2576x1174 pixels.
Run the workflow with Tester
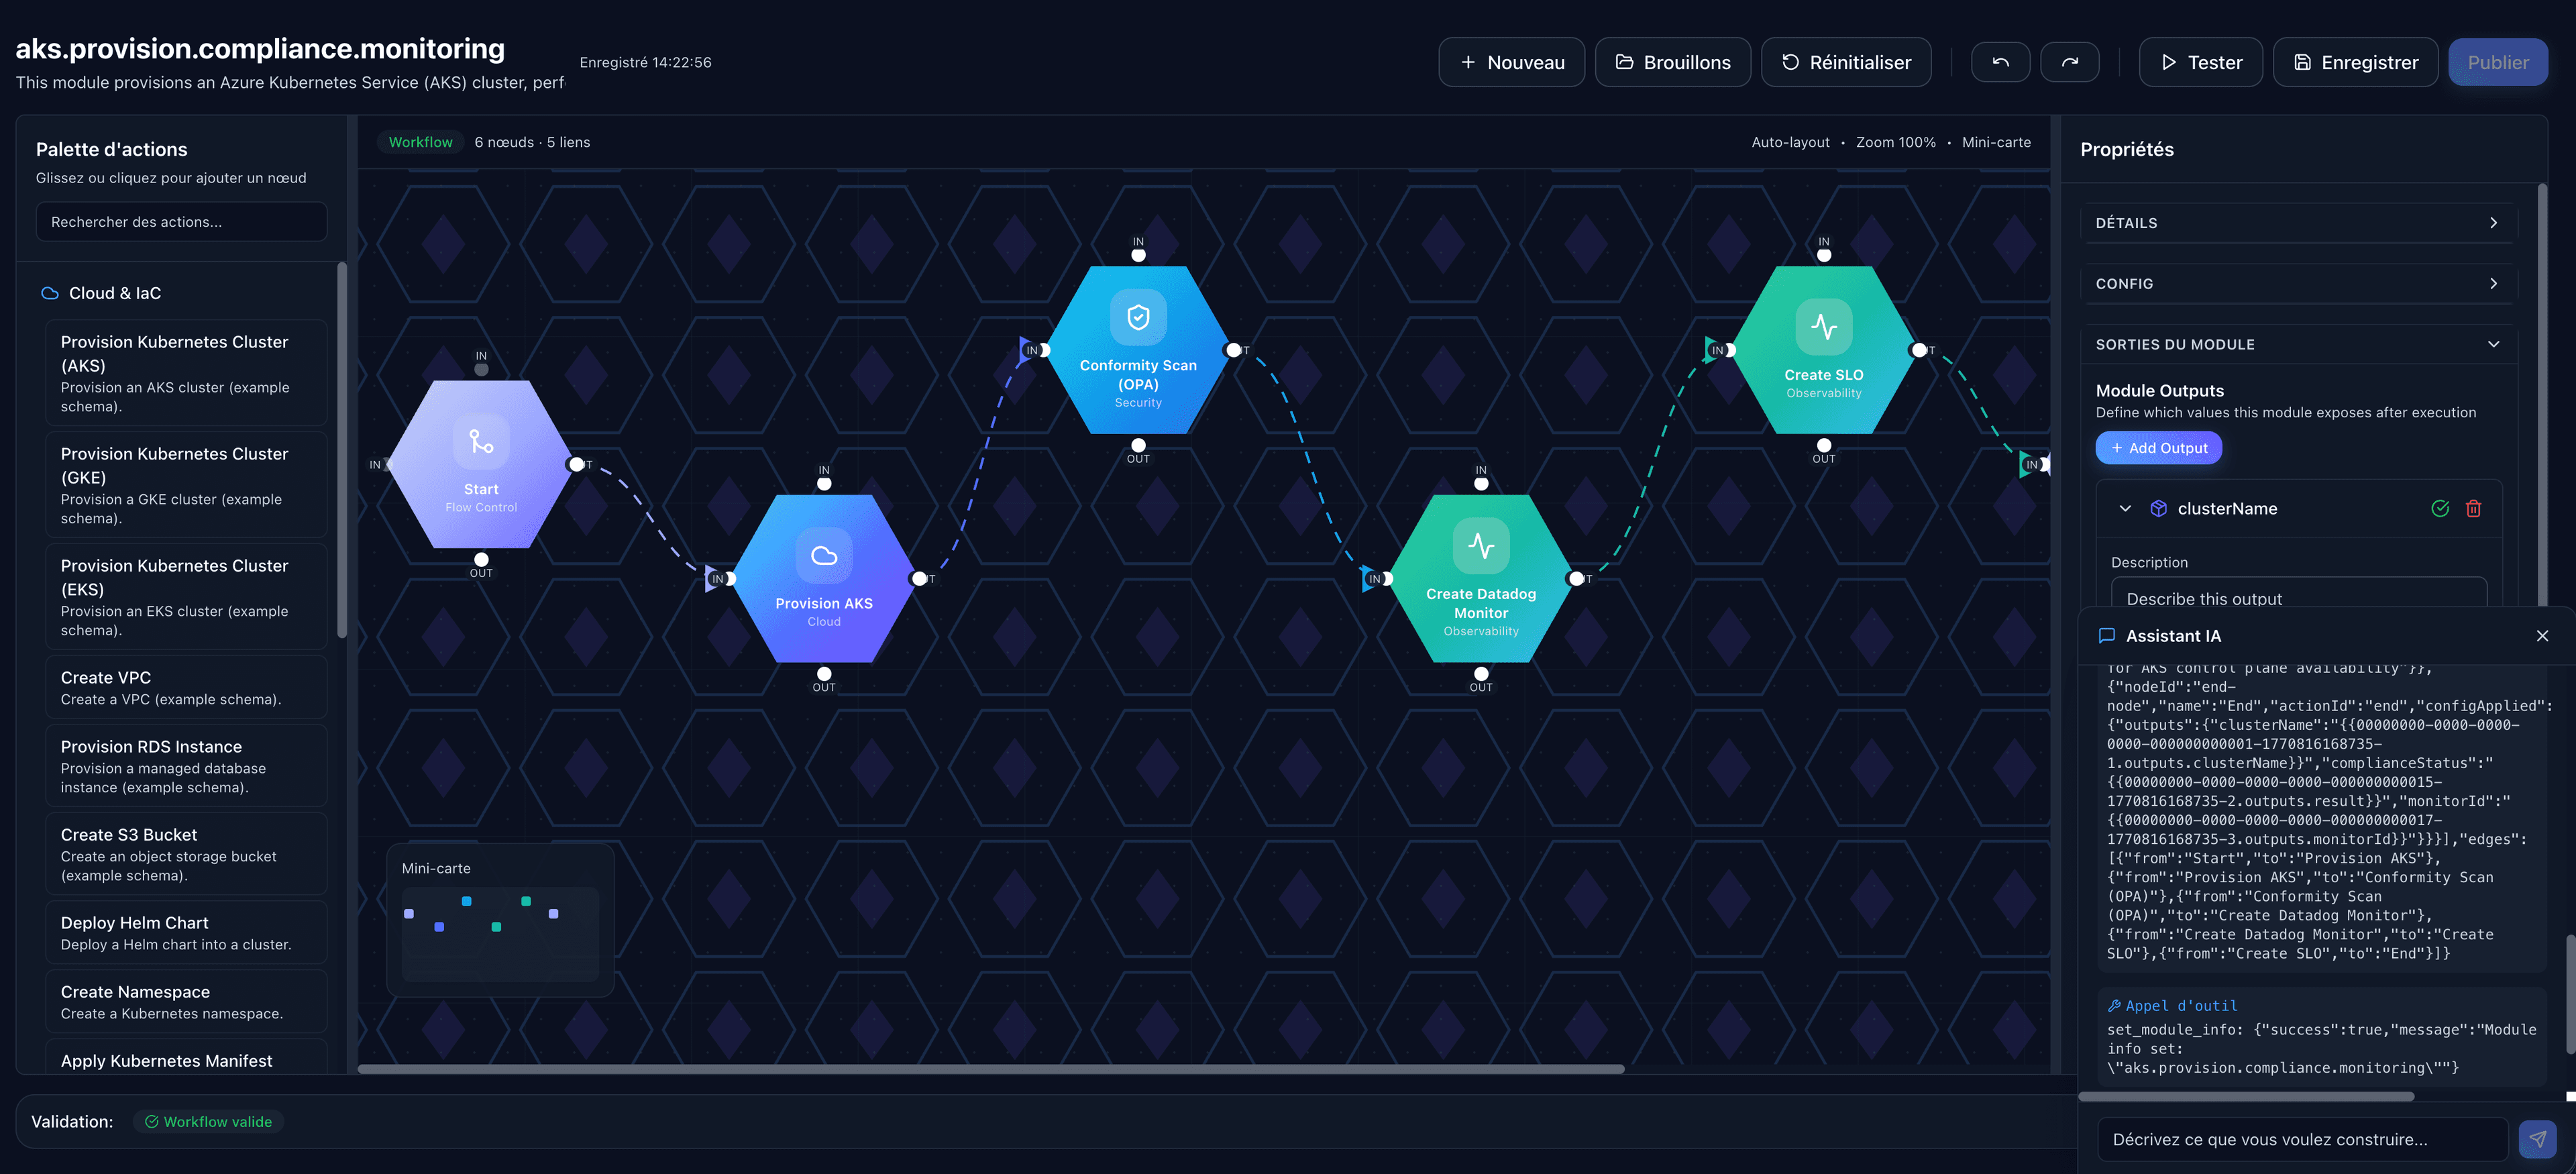click(x=2200, y=62)
